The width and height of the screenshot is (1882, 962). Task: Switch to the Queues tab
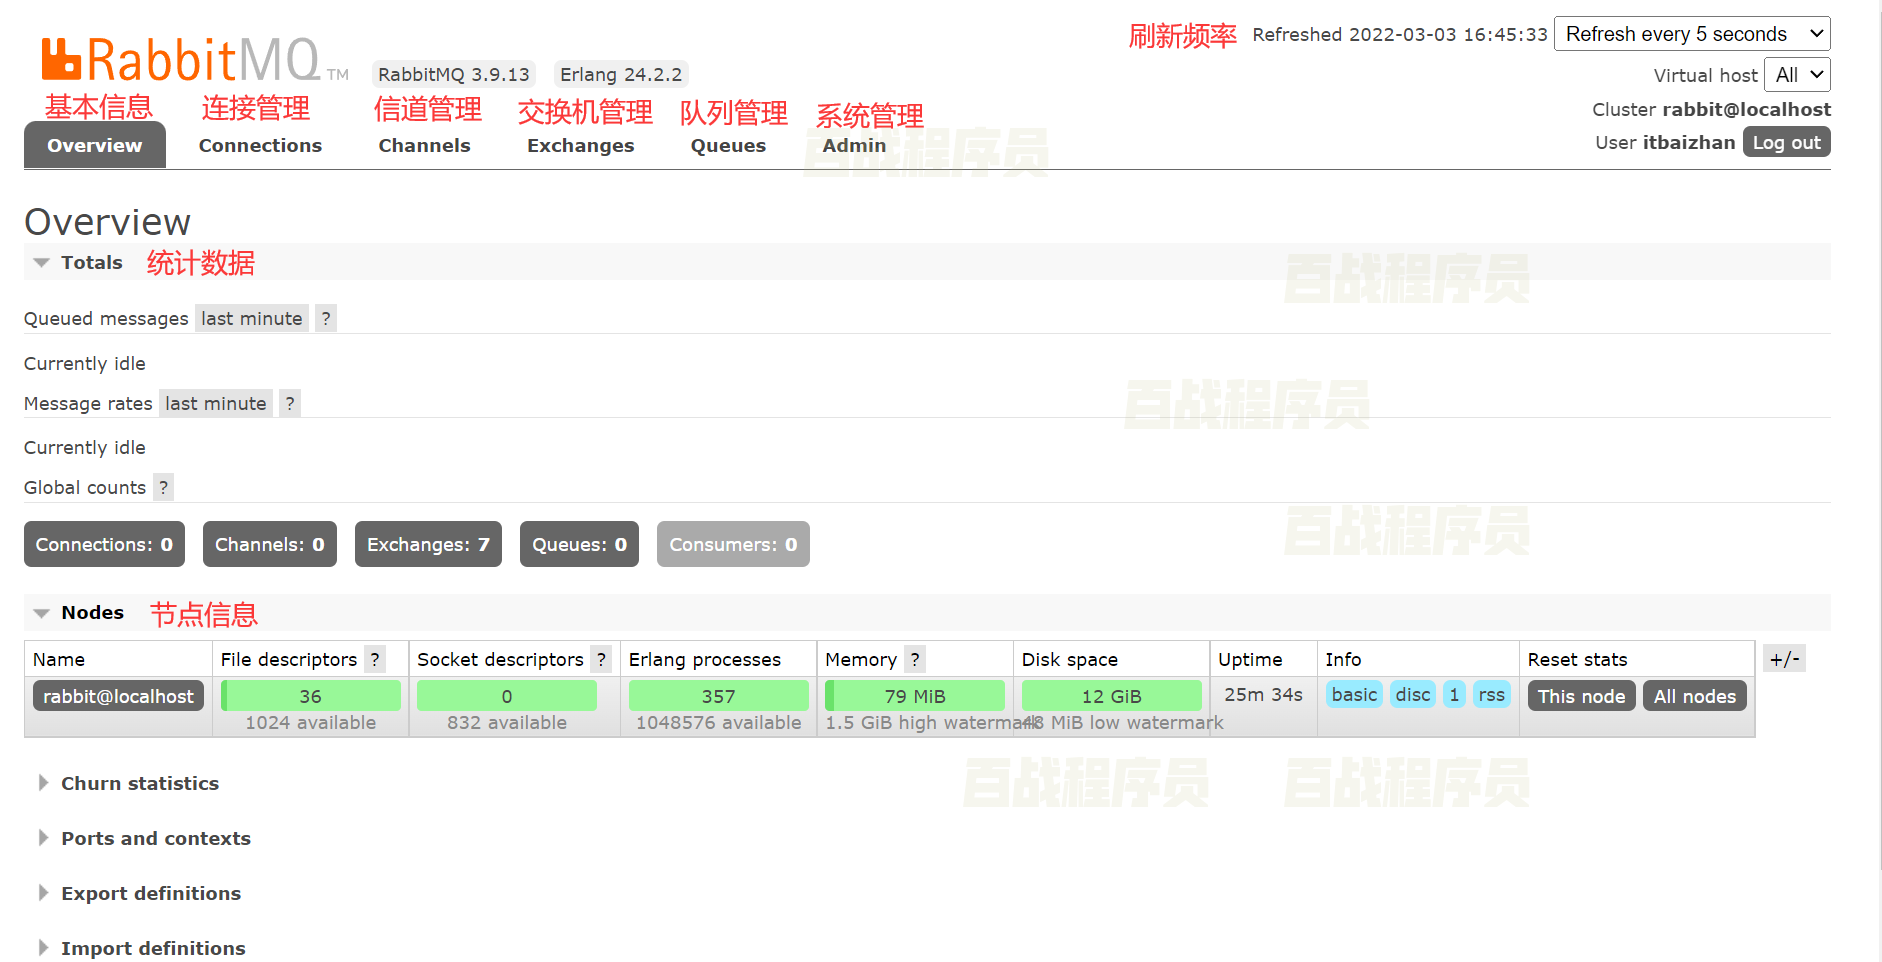coord(728,145)
